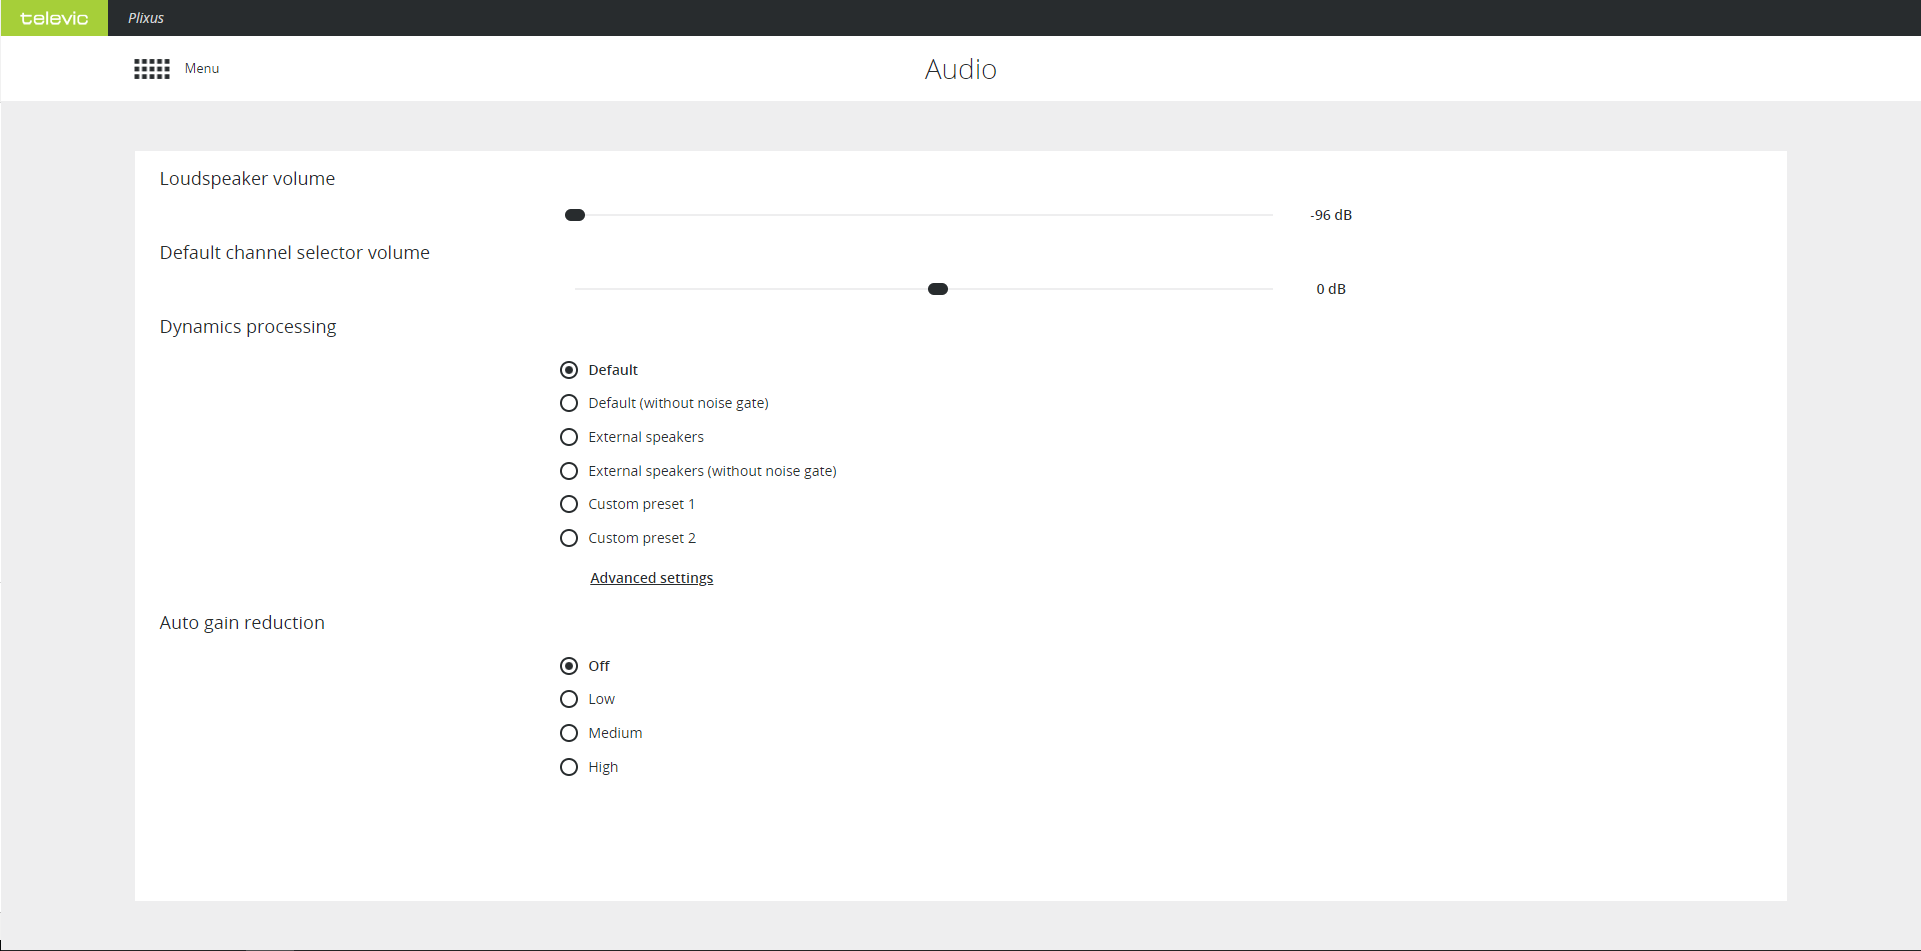Open the Menu grid icon
This screenshot has width=1921, height=951.
(x=152, y=69)
